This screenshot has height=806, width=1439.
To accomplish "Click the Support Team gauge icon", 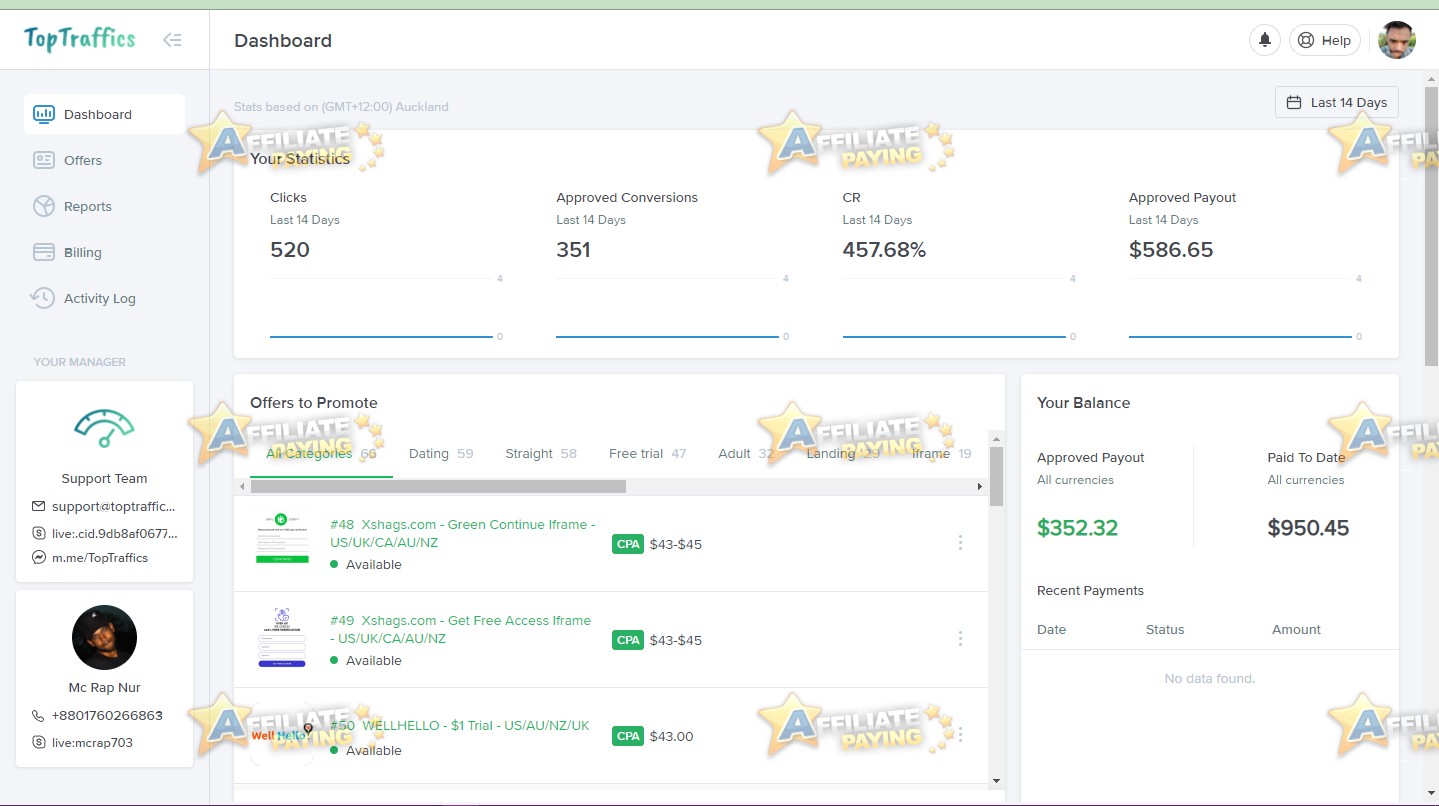I will tap(104, 428).
